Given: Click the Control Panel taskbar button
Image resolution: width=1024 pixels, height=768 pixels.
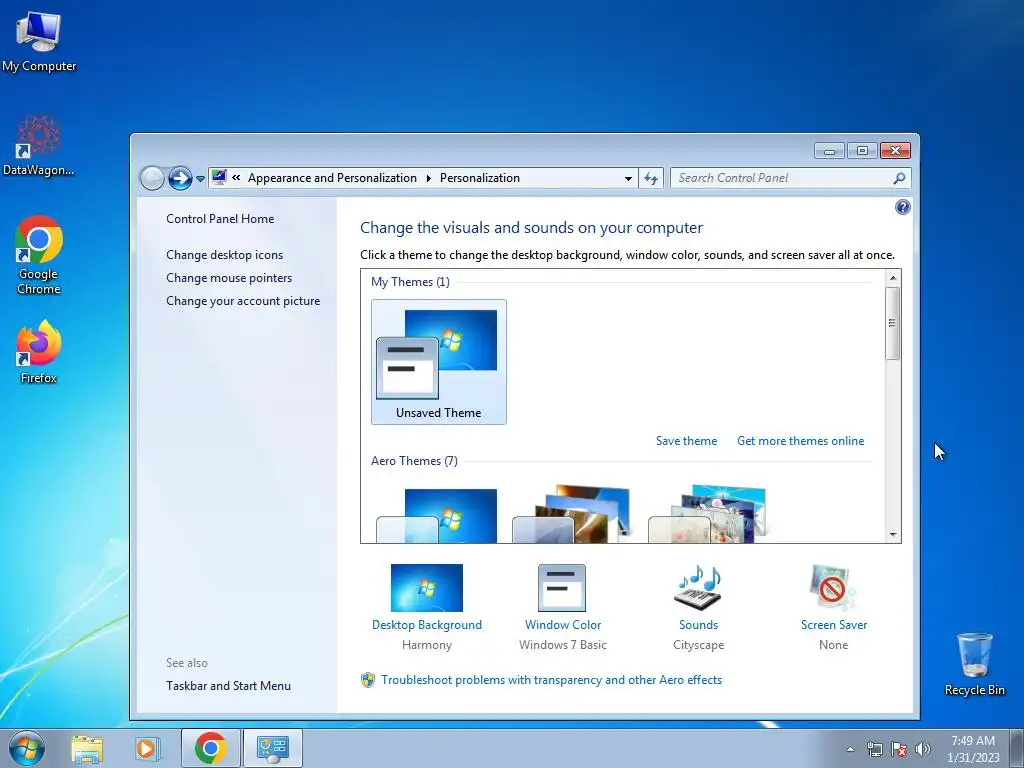Looking at the screenshot, I should 272,748.
